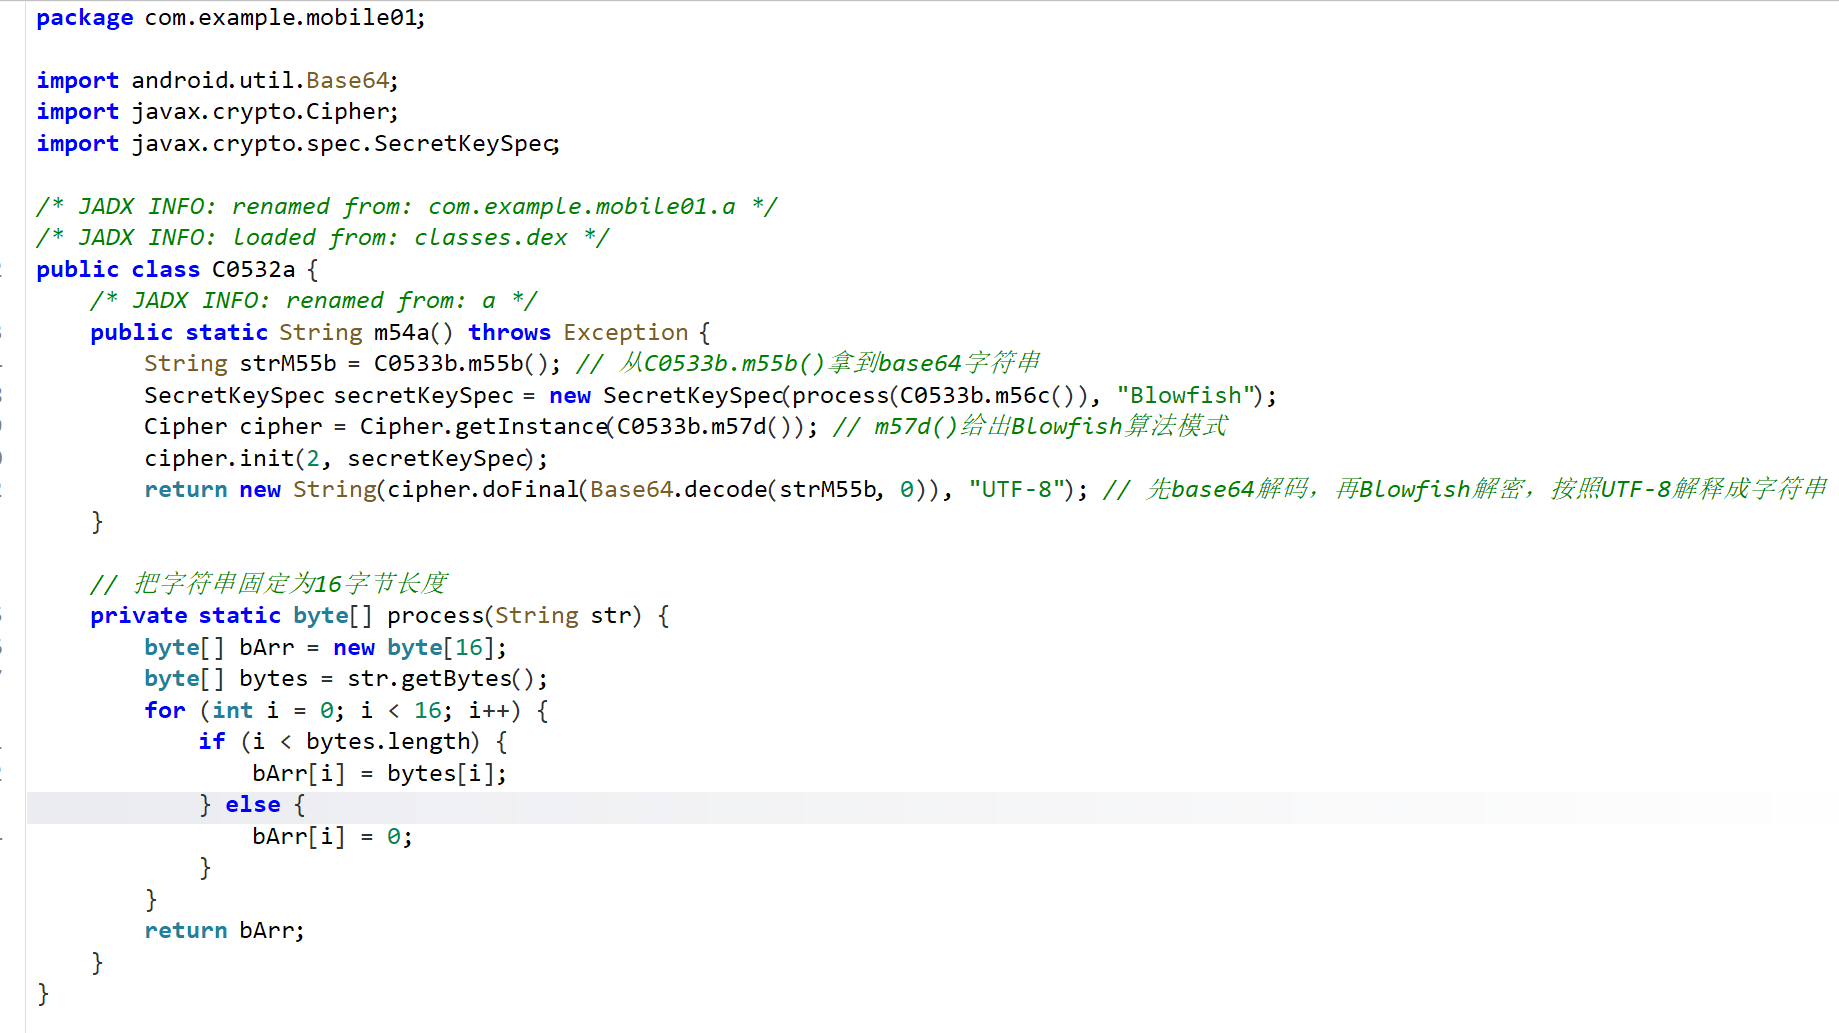1839x1033 pixels.
Task: Click the comment '把字符串固定为16字节长度'
Action: tap(290, 583)
